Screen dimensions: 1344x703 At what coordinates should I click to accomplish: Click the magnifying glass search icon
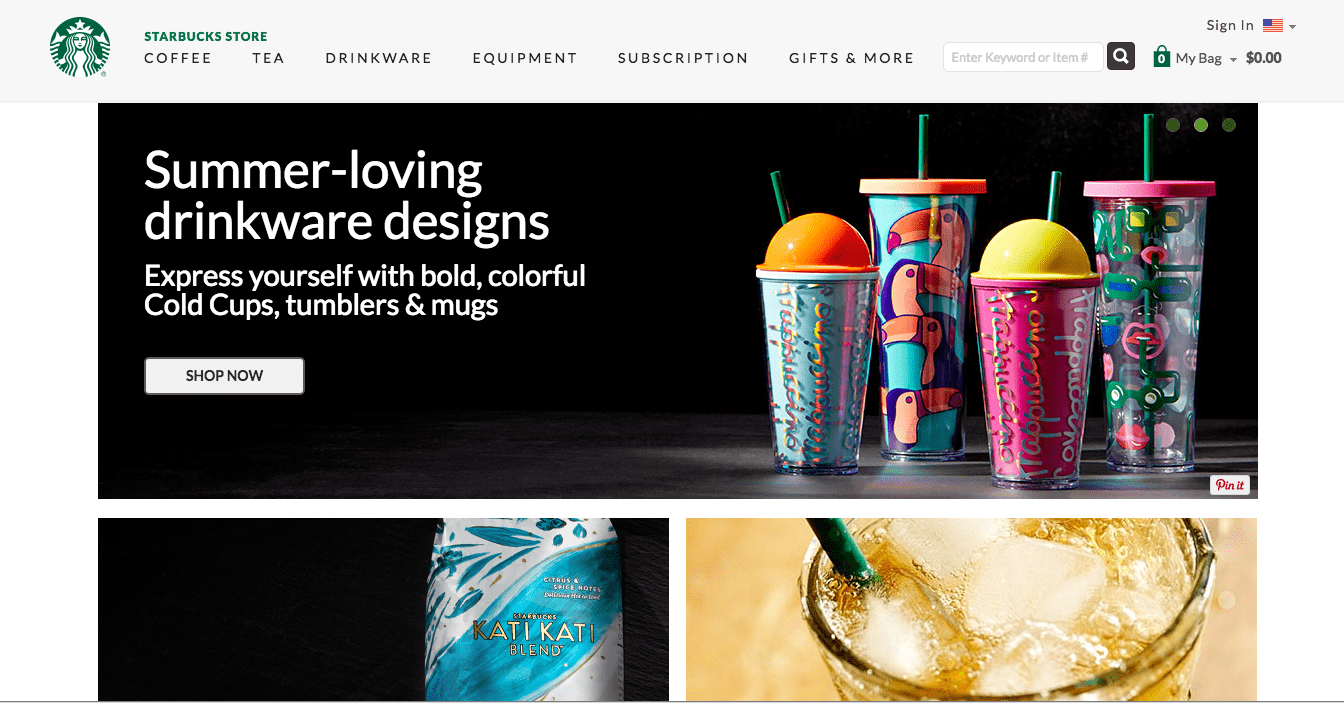point(1121,56)
